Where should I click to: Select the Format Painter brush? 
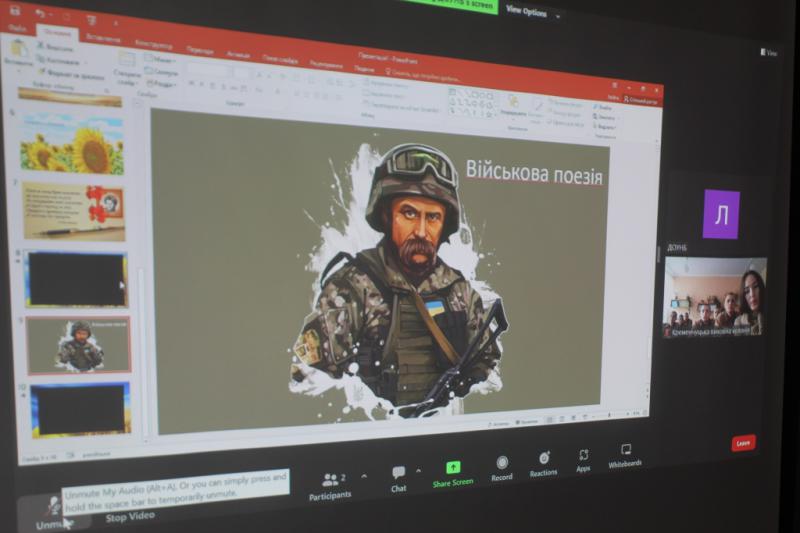71,74
